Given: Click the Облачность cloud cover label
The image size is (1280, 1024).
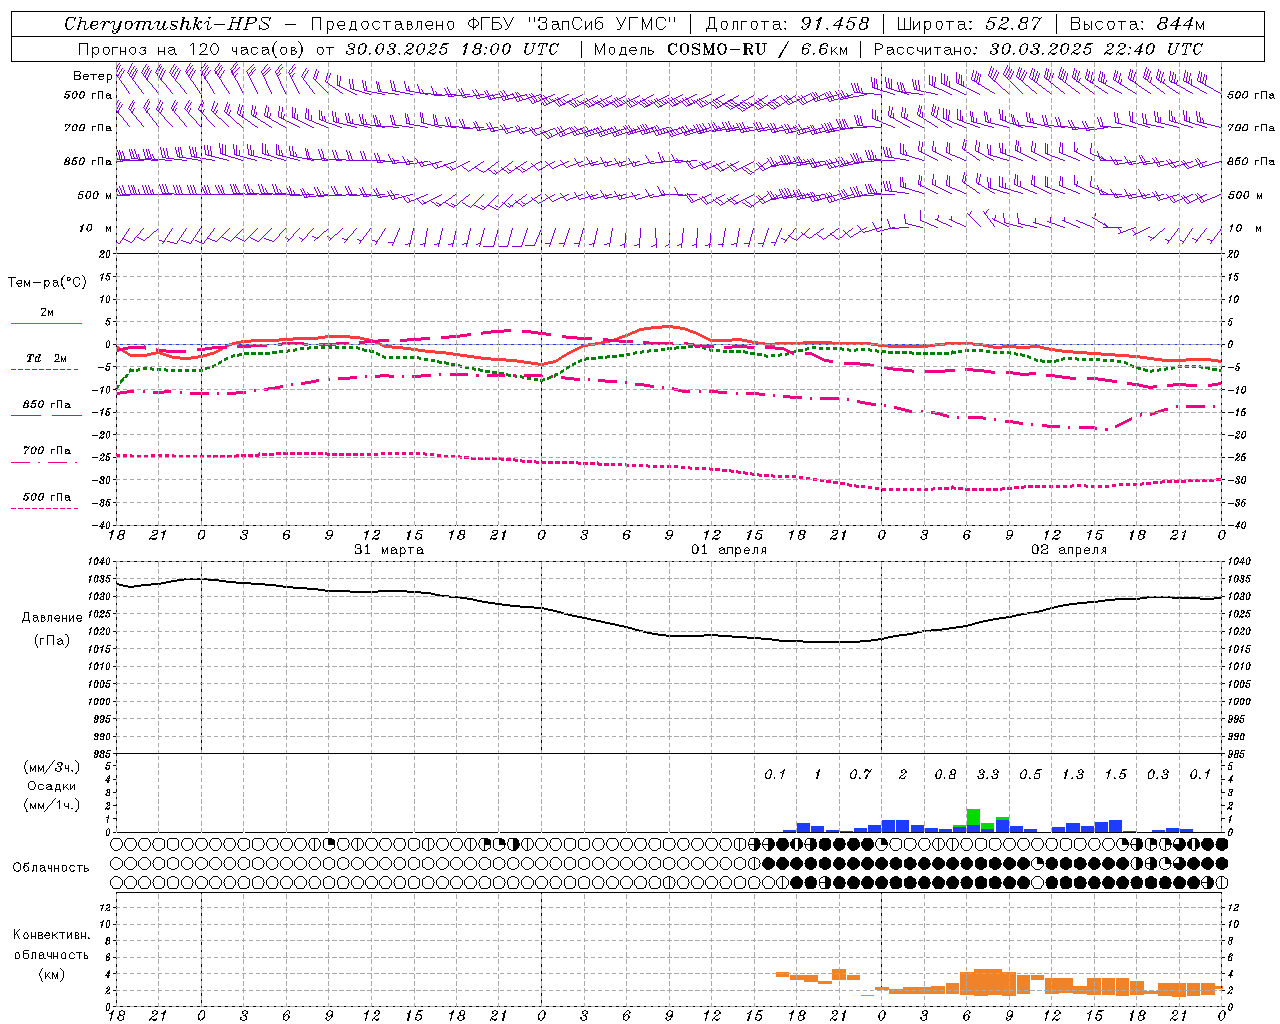Looking at the screenshot, I should 51,868.
